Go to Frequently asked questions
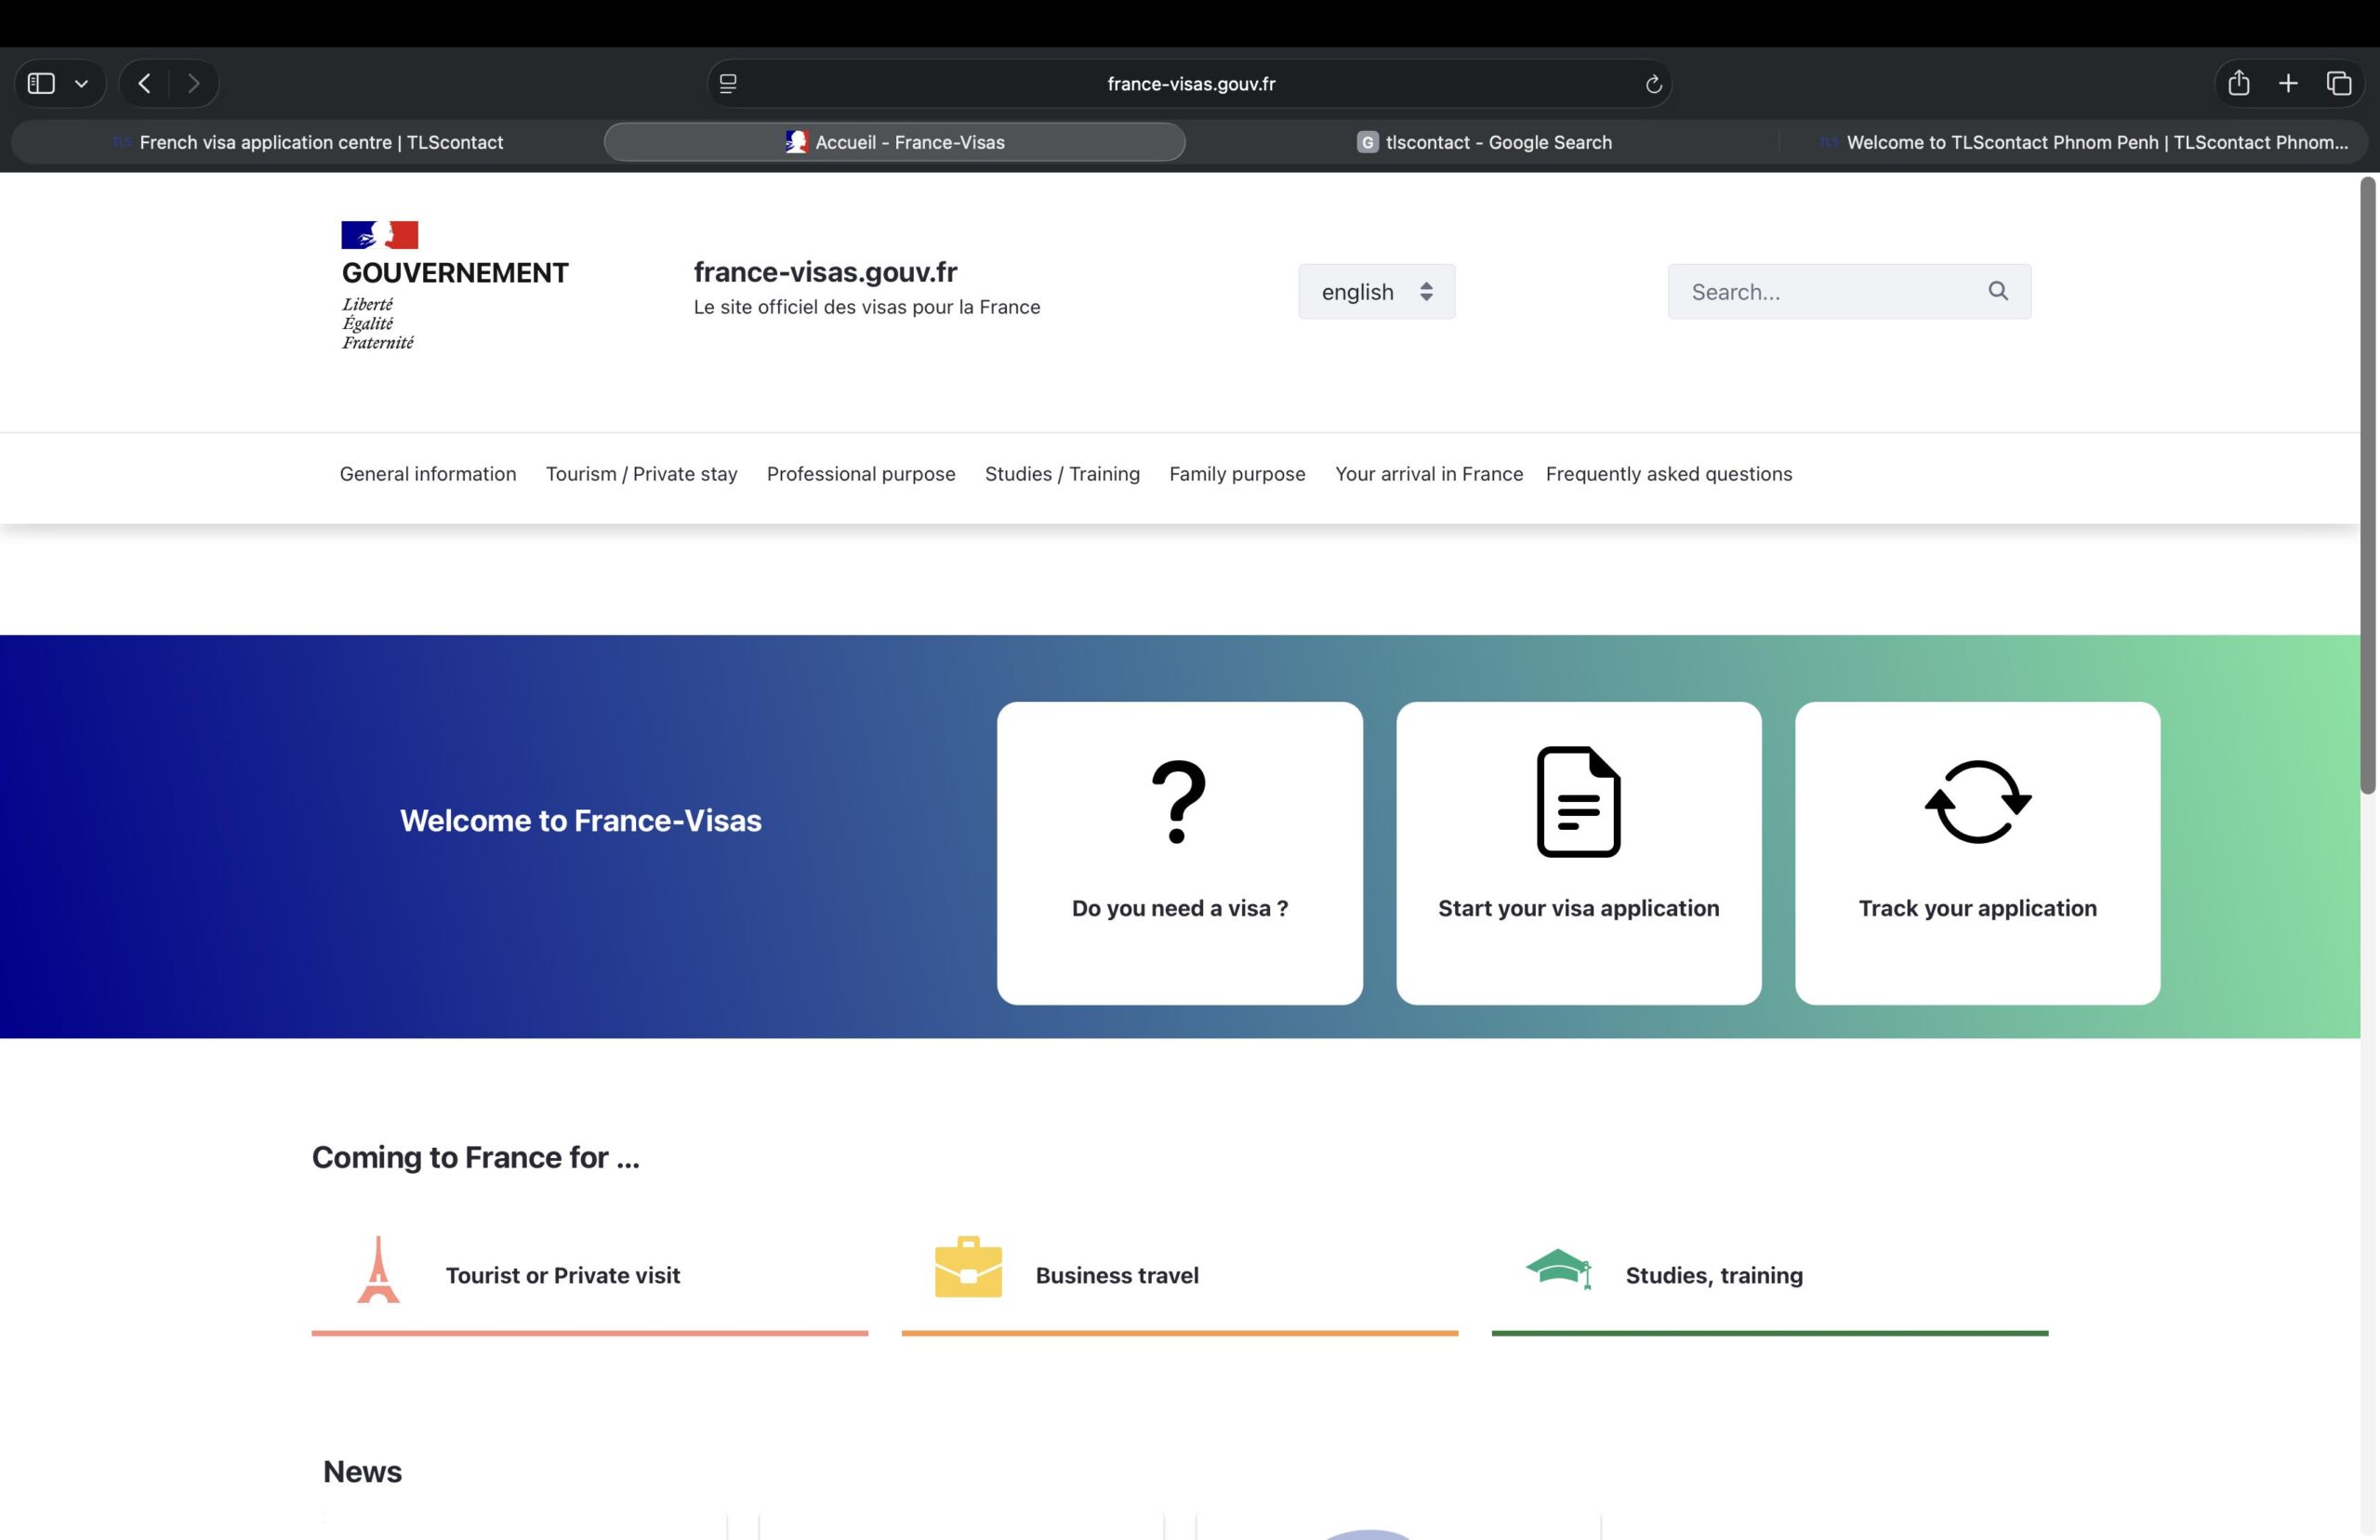2380x1540 pixels. pyautogui.click(x=1668, y=474)
